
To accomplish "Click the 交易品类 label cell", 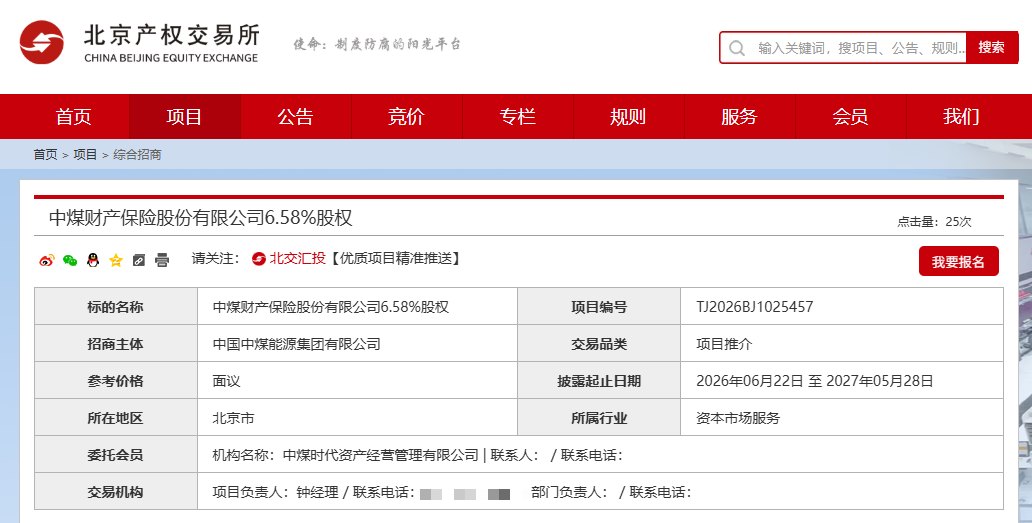I will point(599,344).
